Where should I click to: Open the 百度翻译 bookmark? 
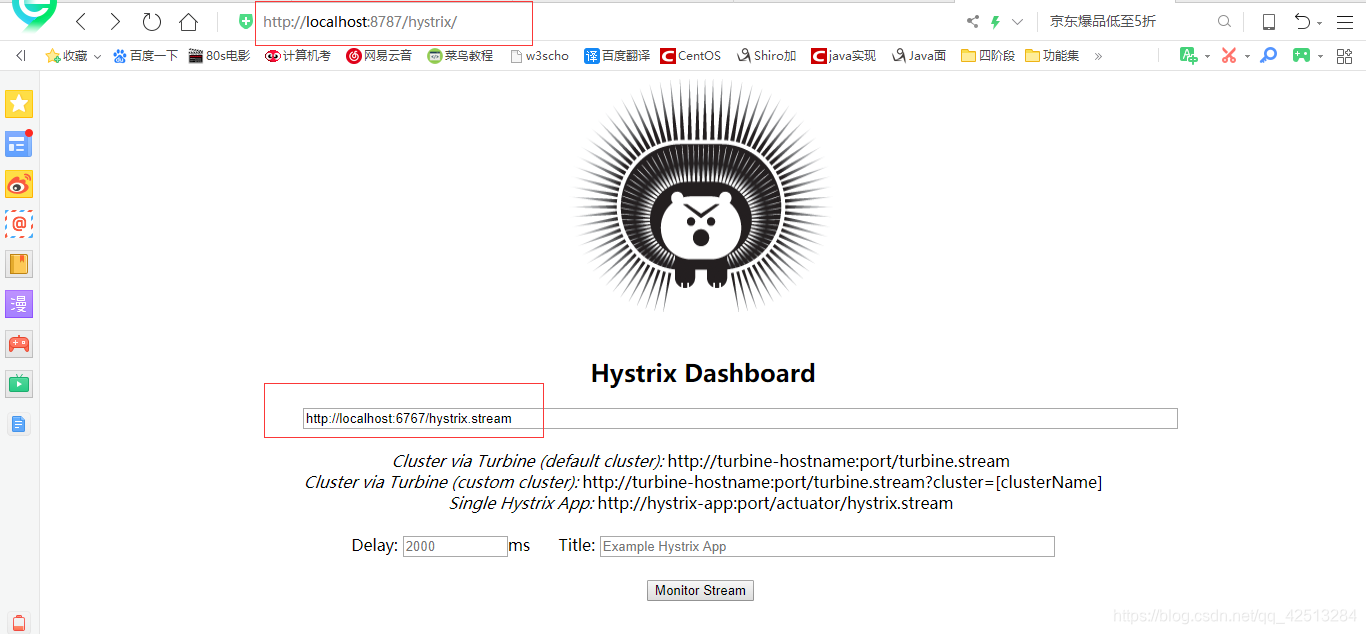[x=617, y=56]
